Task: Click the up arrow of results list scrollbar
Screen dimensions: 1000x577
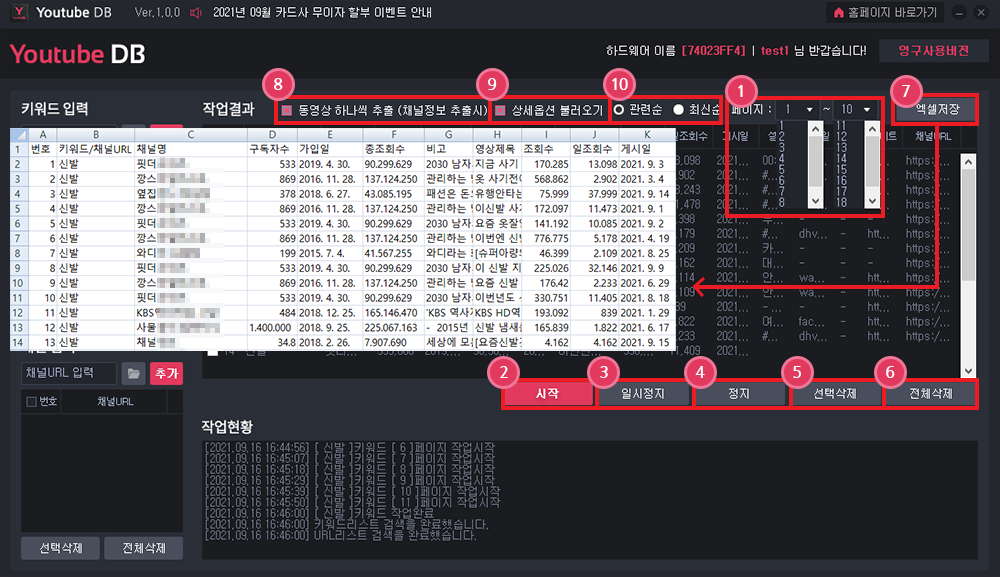Action: (x=968, y=161)
